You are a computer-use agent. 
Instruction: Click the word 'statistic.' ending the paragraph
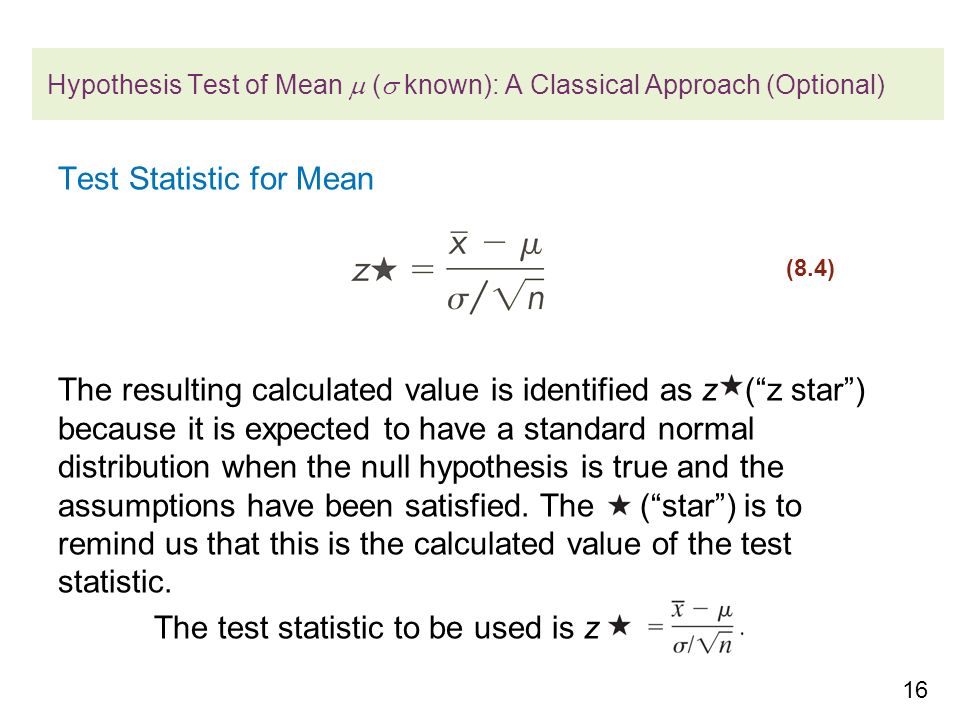pyautogui.click(x=114, y=582)
